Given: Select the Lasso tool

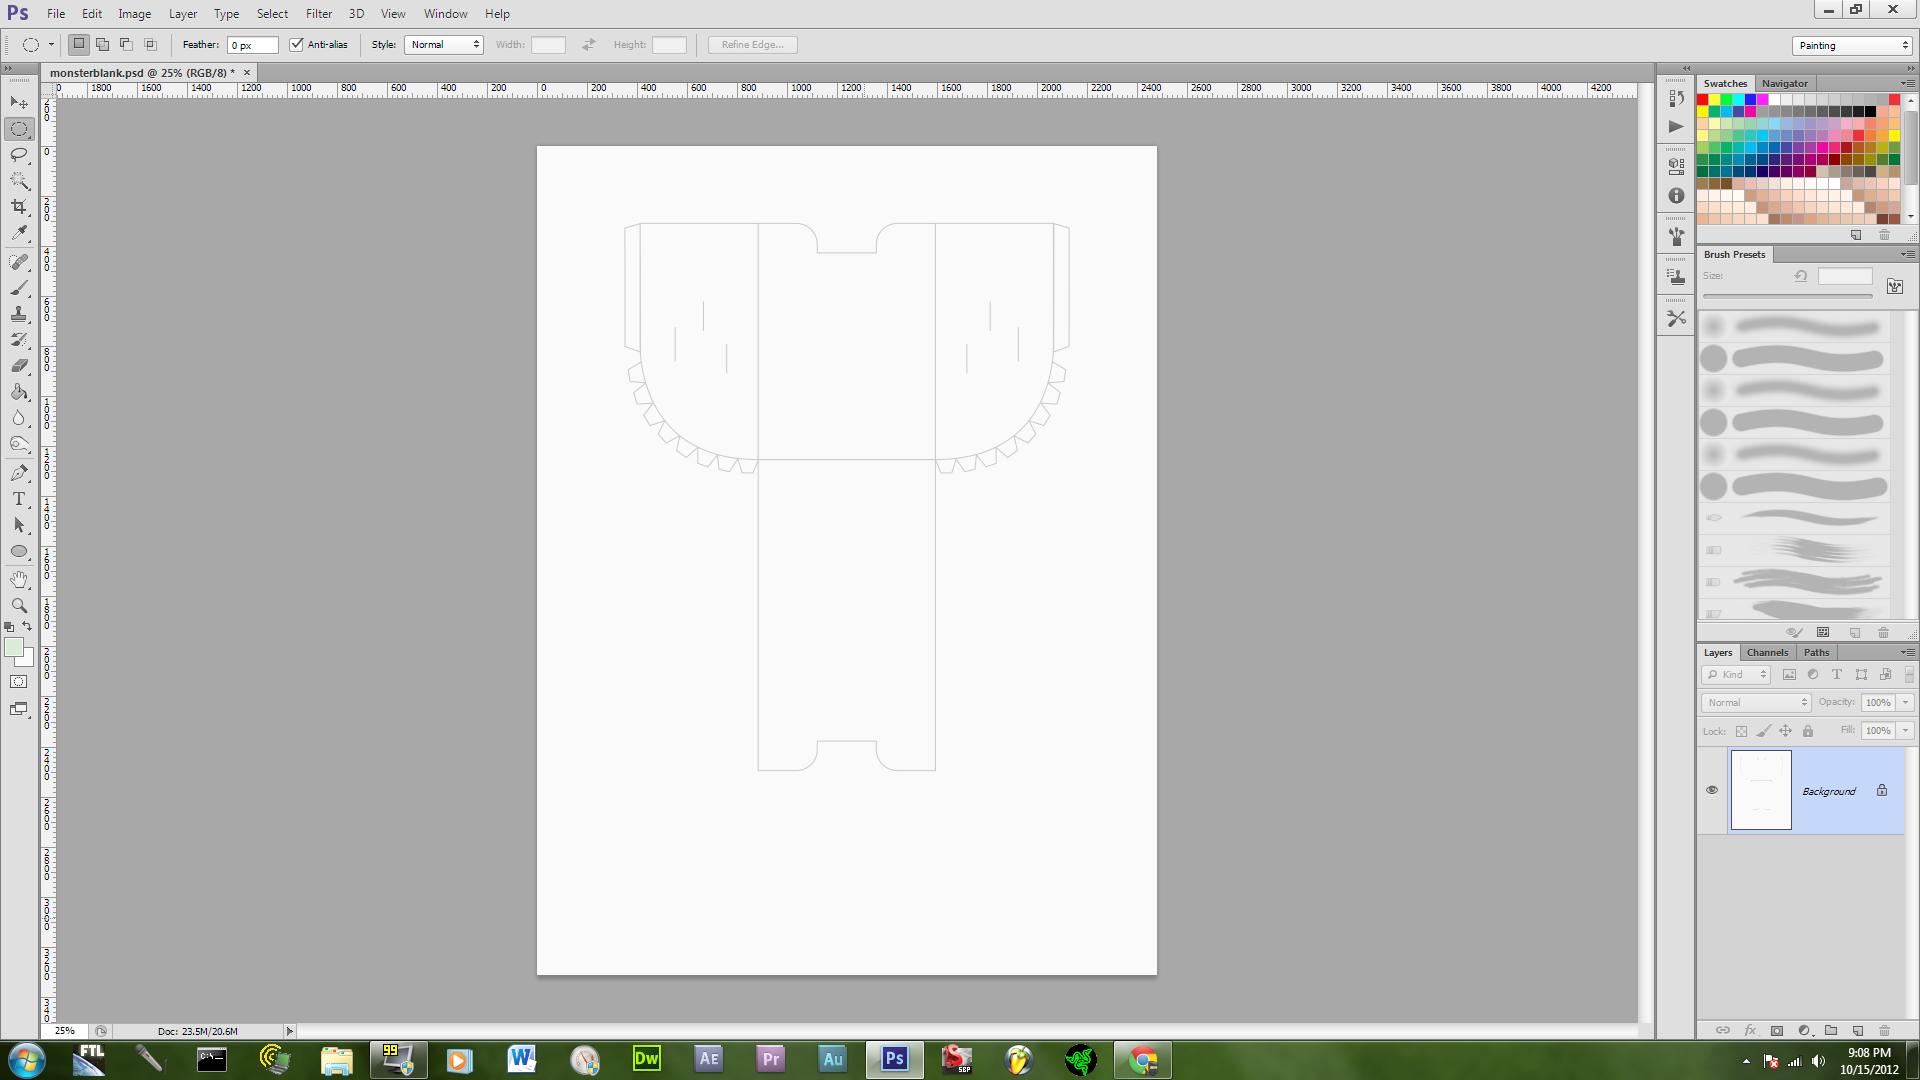Looking at the screenshot, I should 19,155.
